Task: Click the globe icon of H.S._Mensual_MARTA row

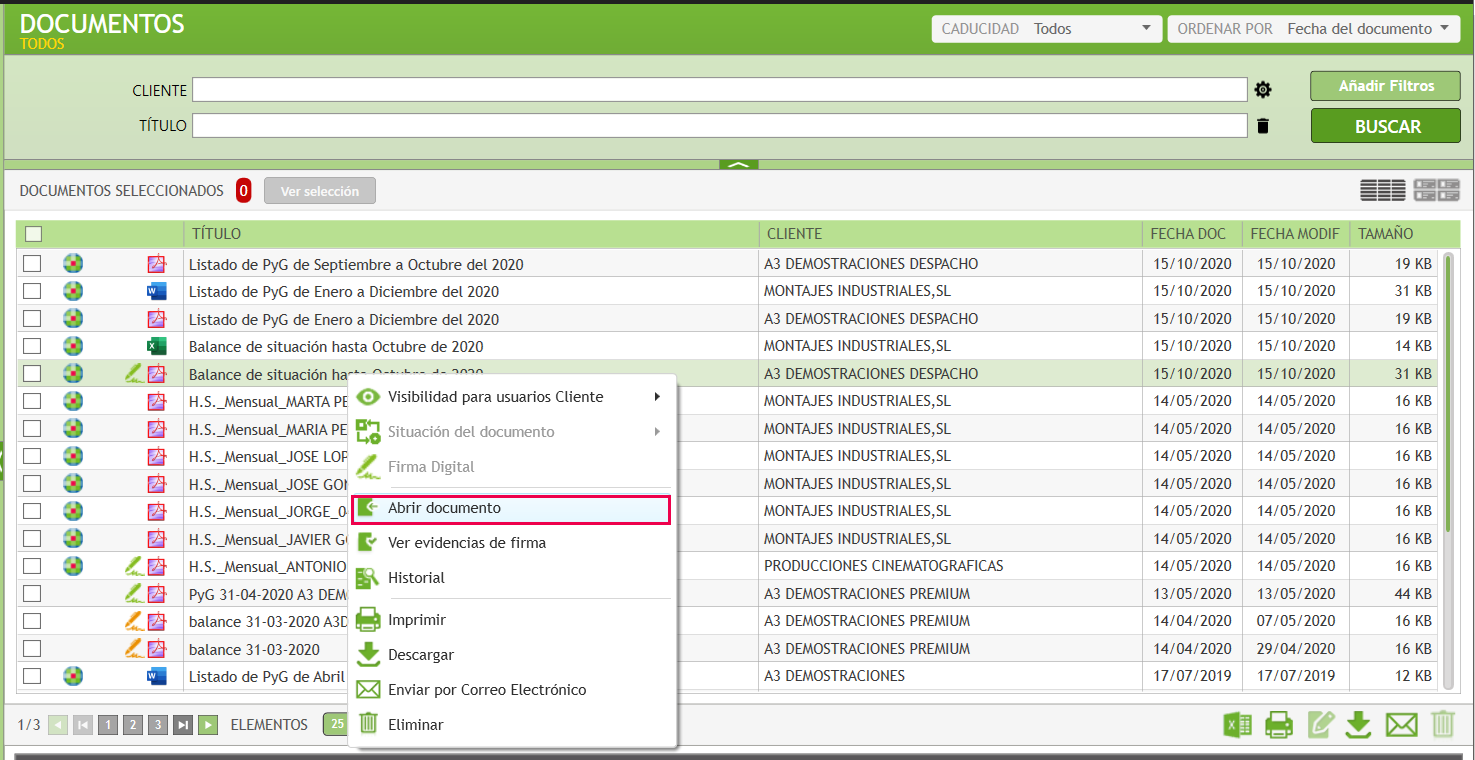Action: coord(73,401)
